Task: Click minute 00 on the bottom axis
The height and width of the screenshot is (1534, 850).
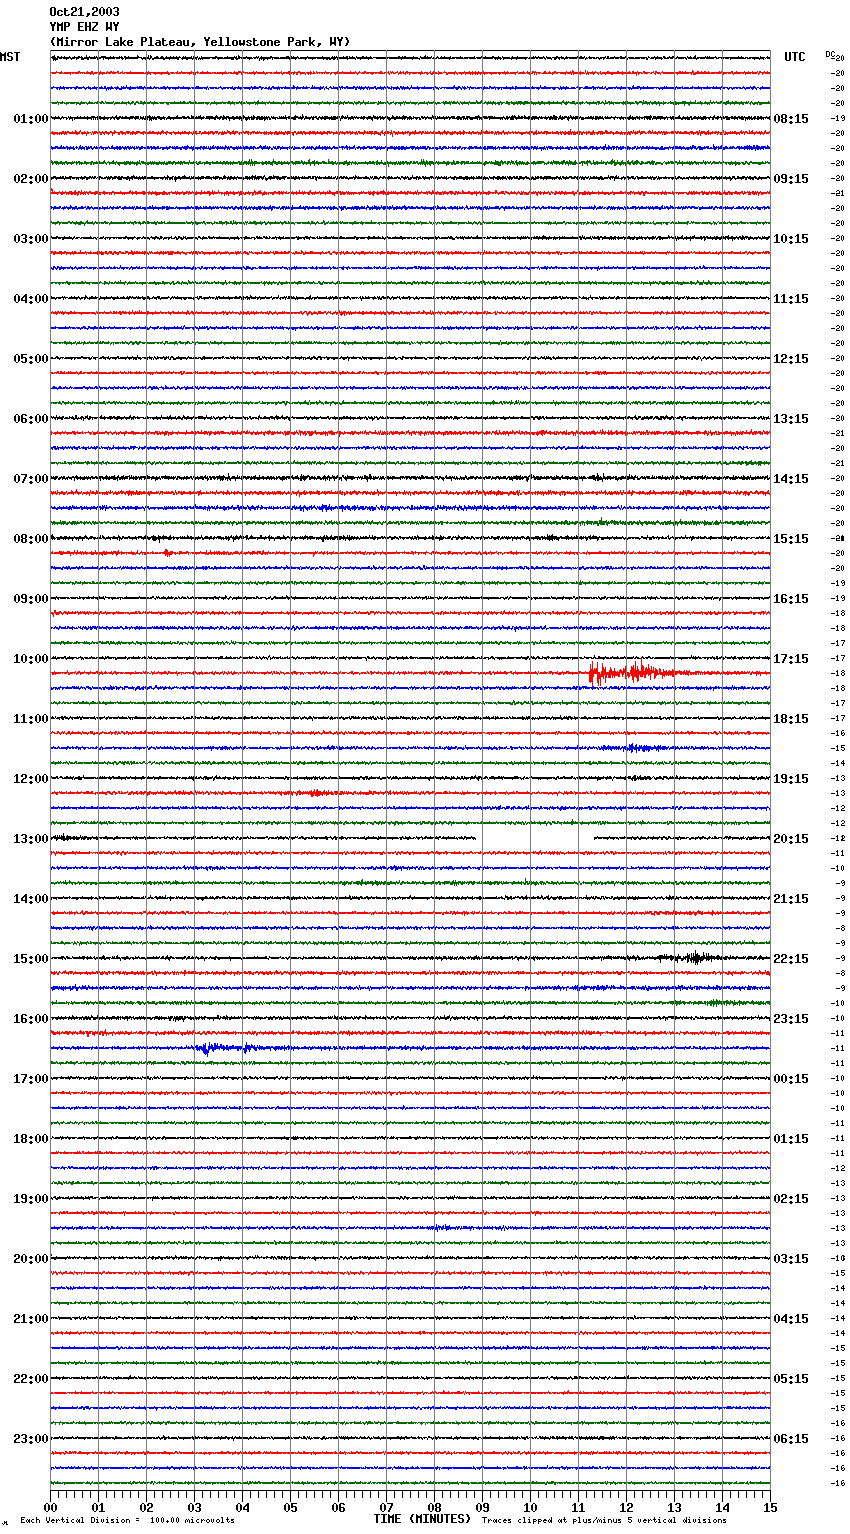Action: 50,1507
